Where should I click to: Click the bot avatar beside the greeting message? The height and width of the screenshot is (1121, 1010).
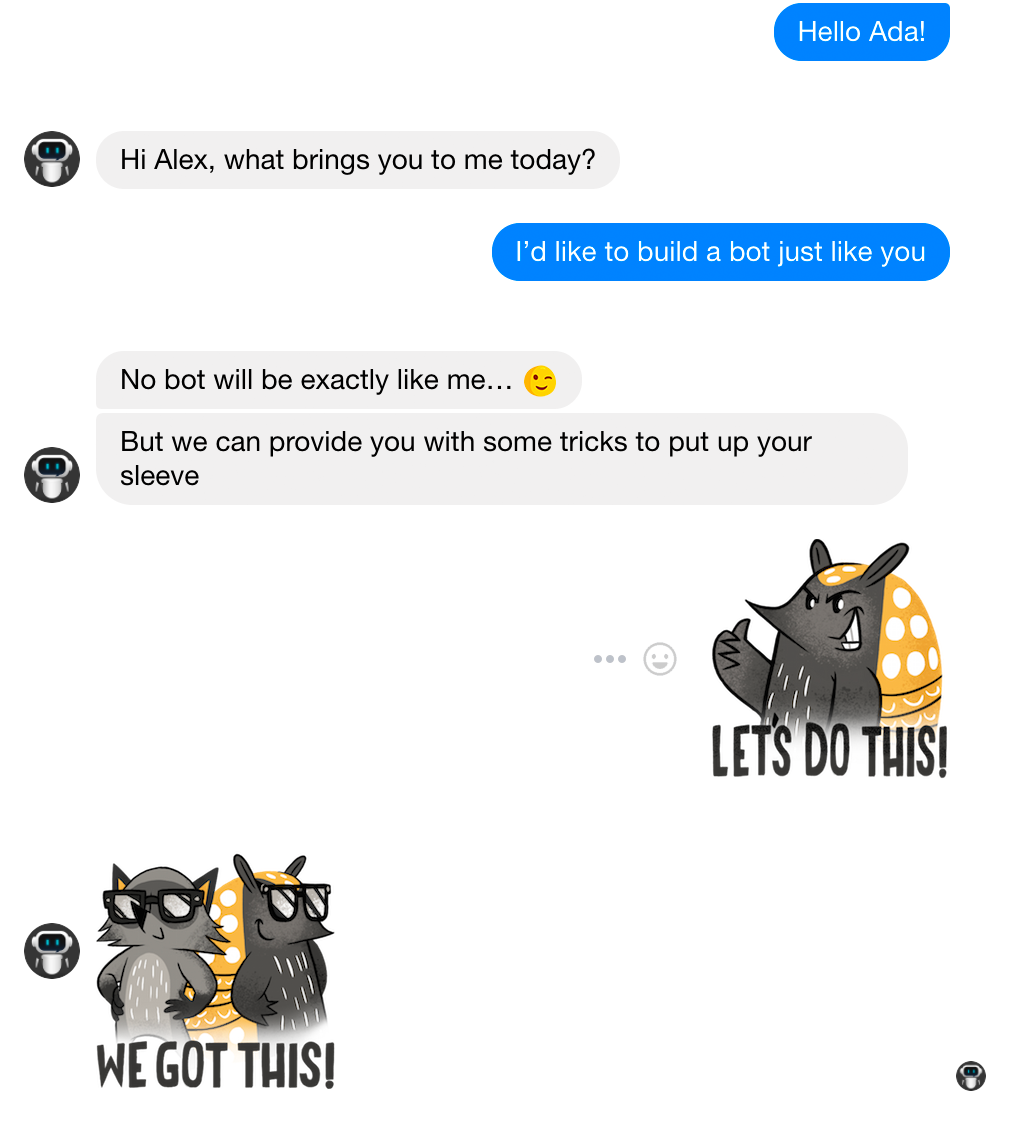[52, 159]
